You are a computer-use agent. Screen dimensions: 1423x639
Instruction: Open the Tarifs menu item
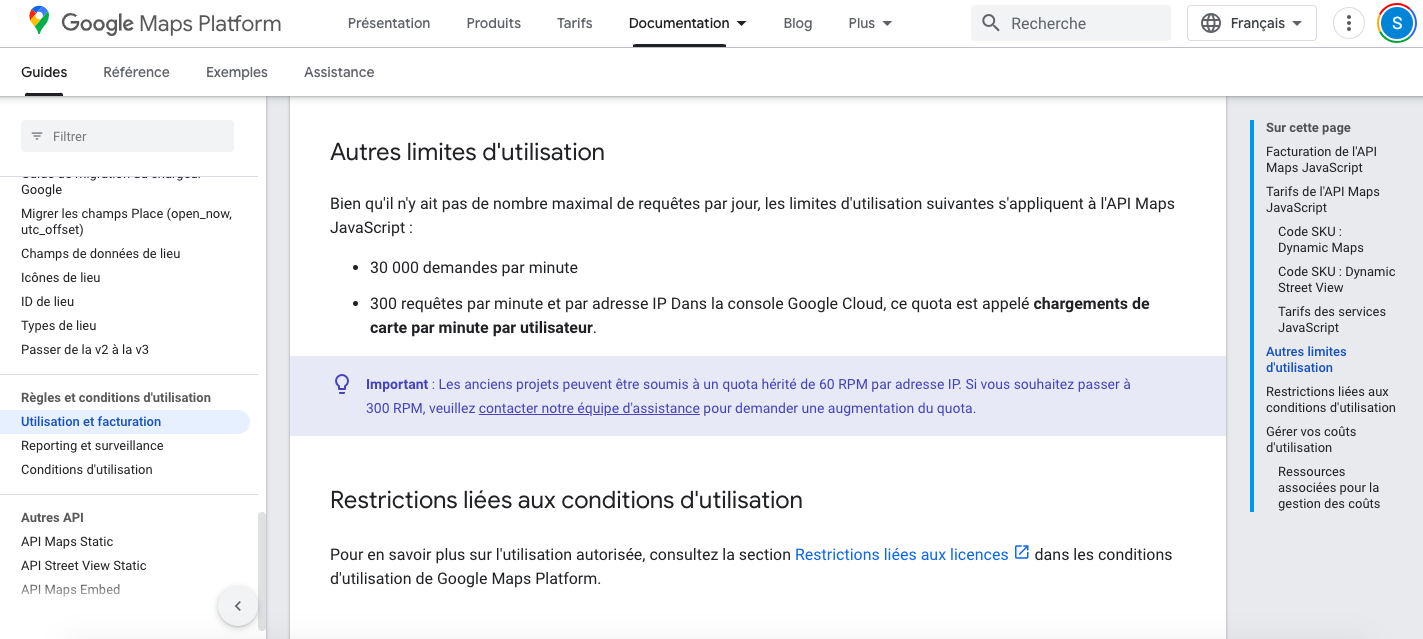click(x=575, y=23)
